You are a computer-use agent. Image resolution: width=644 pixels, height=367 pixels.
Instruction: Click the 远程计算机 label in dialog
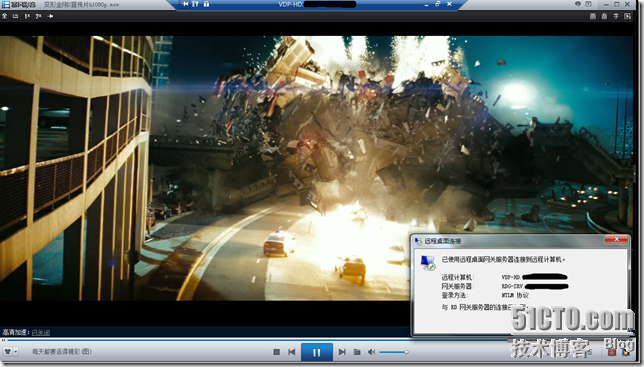click(458, 277)
